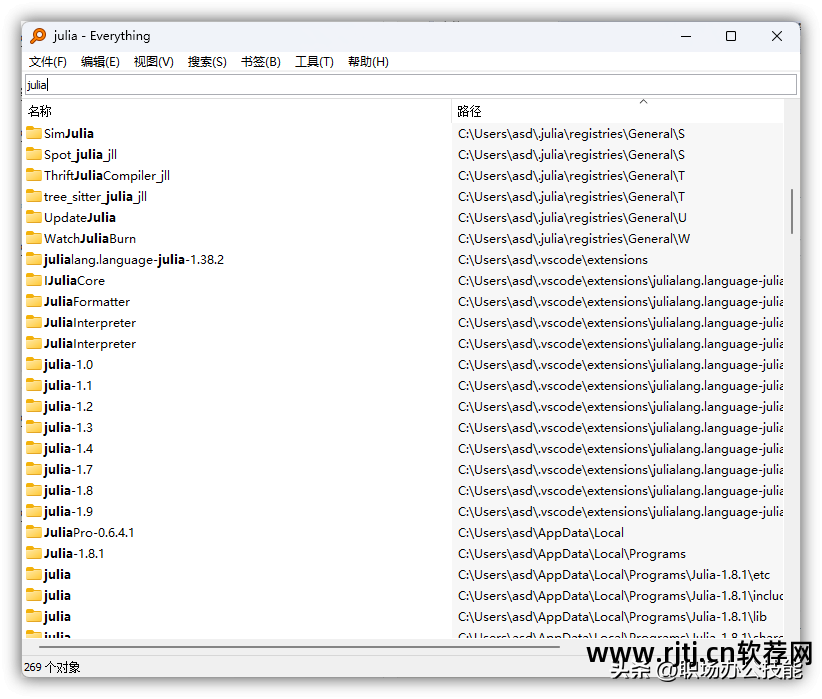
Task: Select the Julia-1.8.1 result name
Action: pyautogui.click(x=74, y=553)
